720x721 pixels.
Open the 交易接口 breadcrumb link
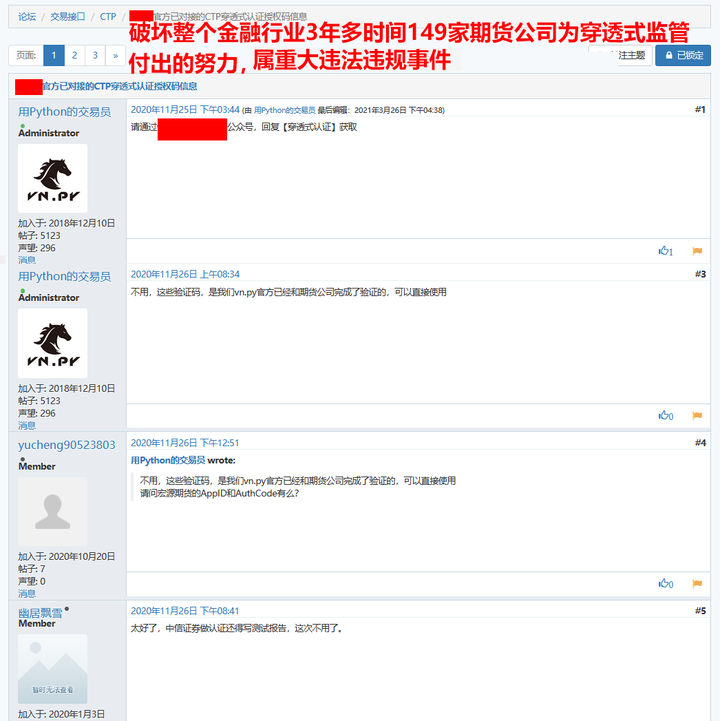click(x=68, y=17)
